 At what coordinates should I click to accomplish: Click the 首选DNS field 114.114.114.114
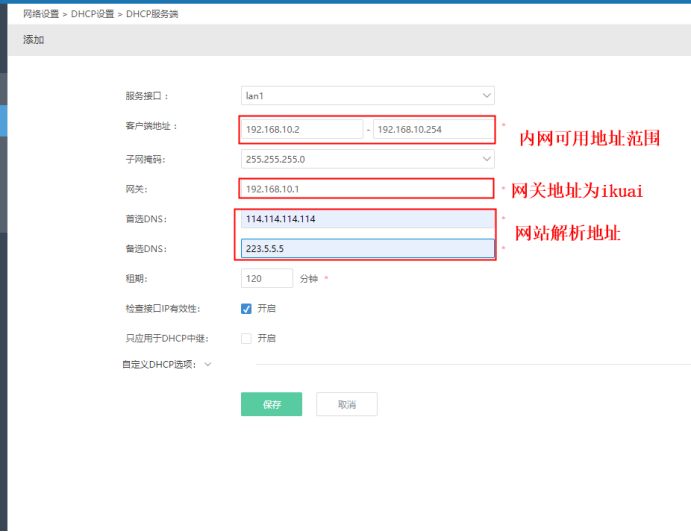367,219
